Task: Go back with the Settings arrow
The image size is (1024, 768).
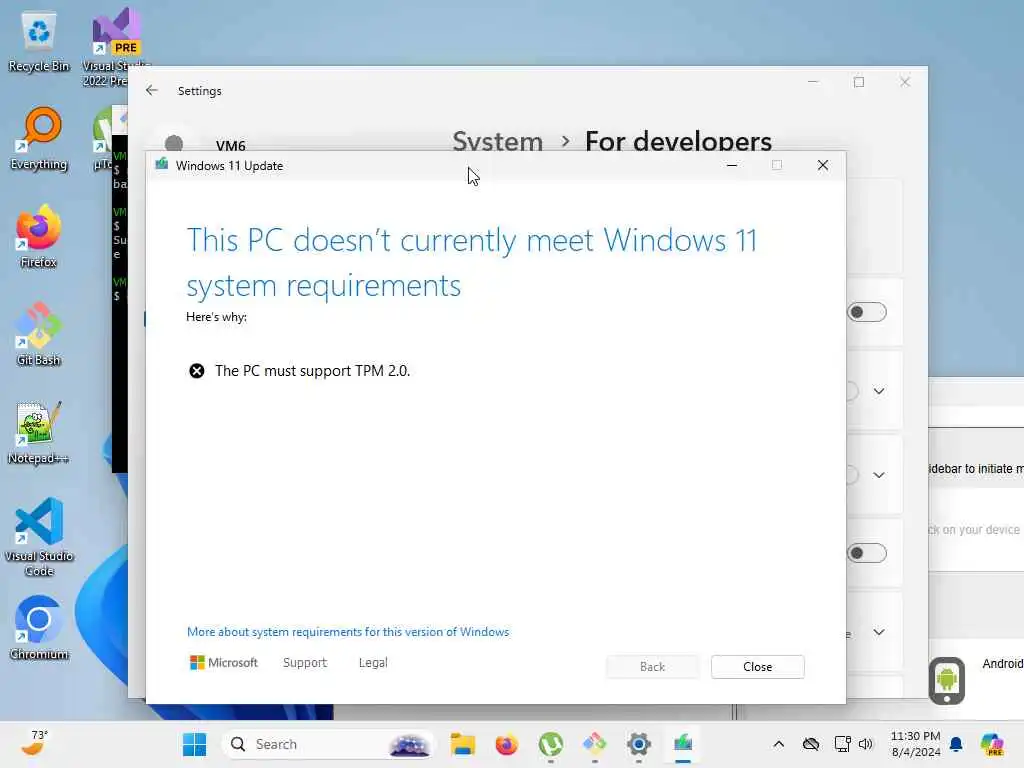Action: pyautogui.click(x=152, y=90)
